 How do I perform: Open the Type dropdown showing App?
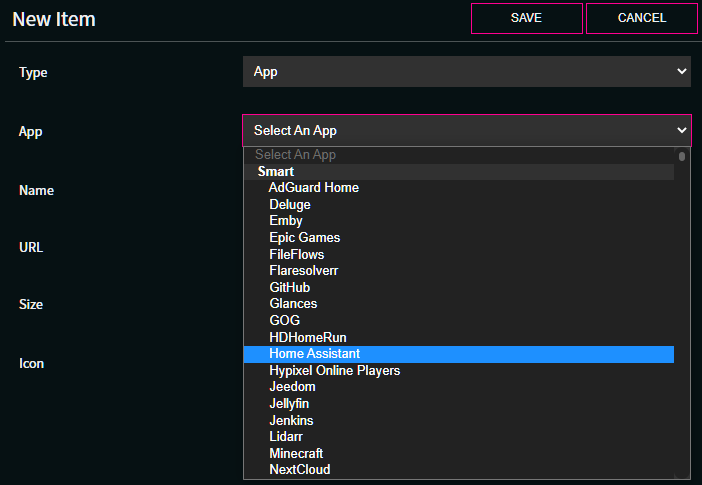(467, 72)
